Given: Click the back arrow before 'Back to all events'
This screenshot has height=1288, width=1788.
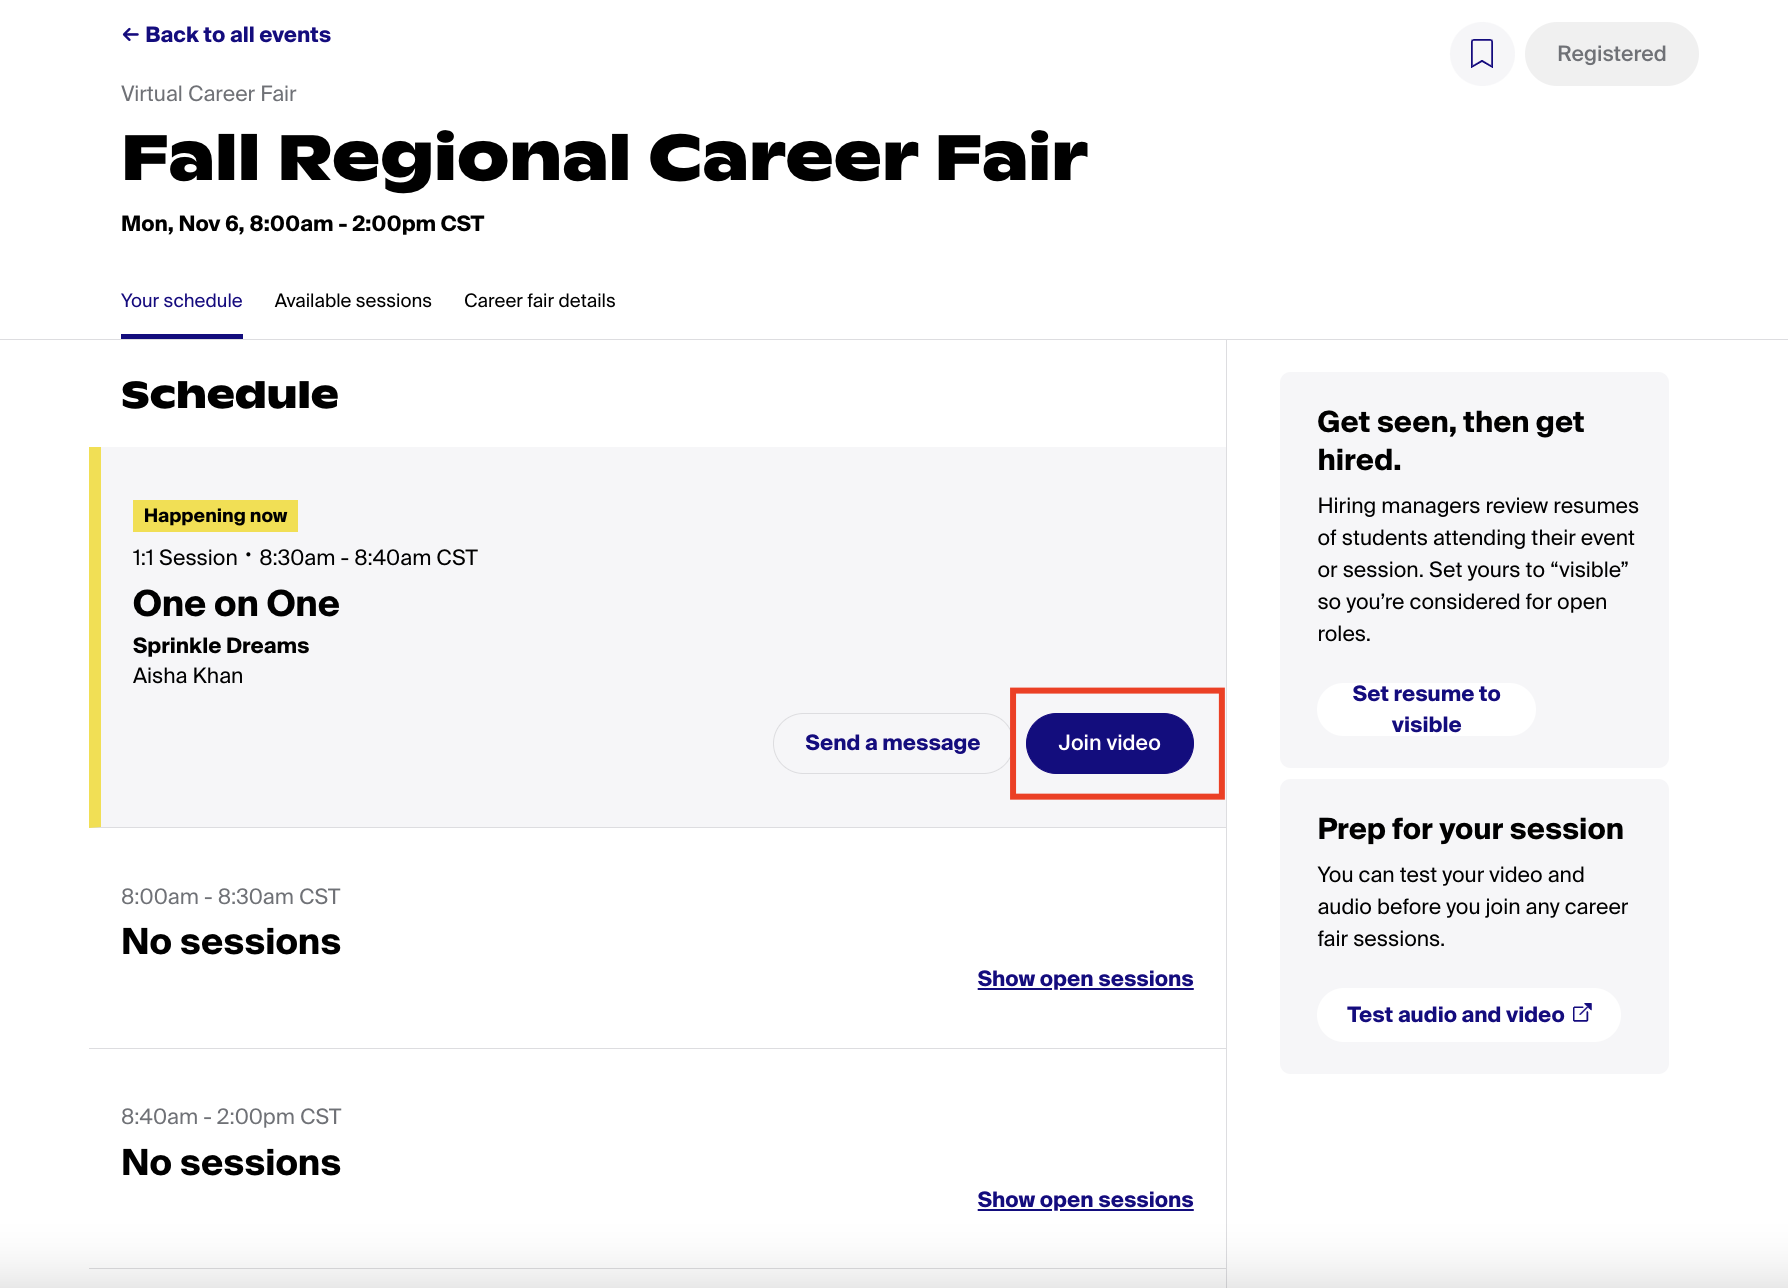Looking at the screenshot, I should (129, 33).
